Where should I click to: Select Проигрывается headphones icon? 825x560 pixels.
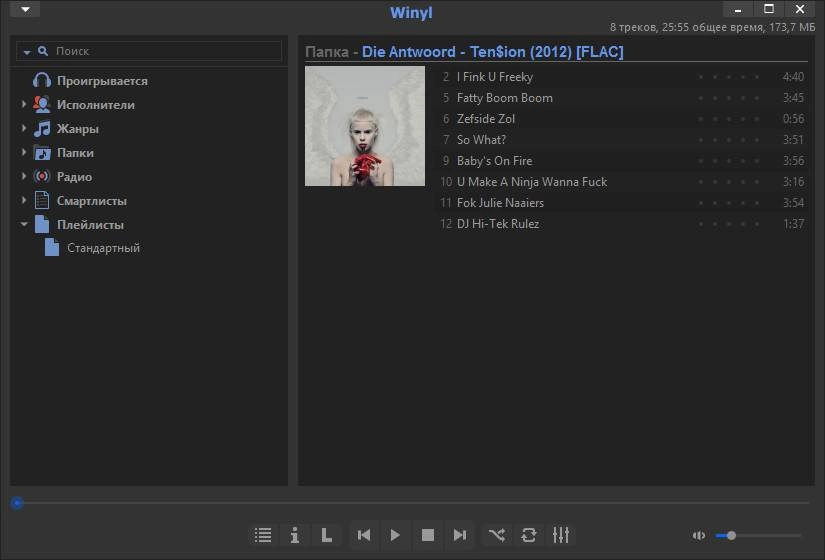click(x=42, y=81)
